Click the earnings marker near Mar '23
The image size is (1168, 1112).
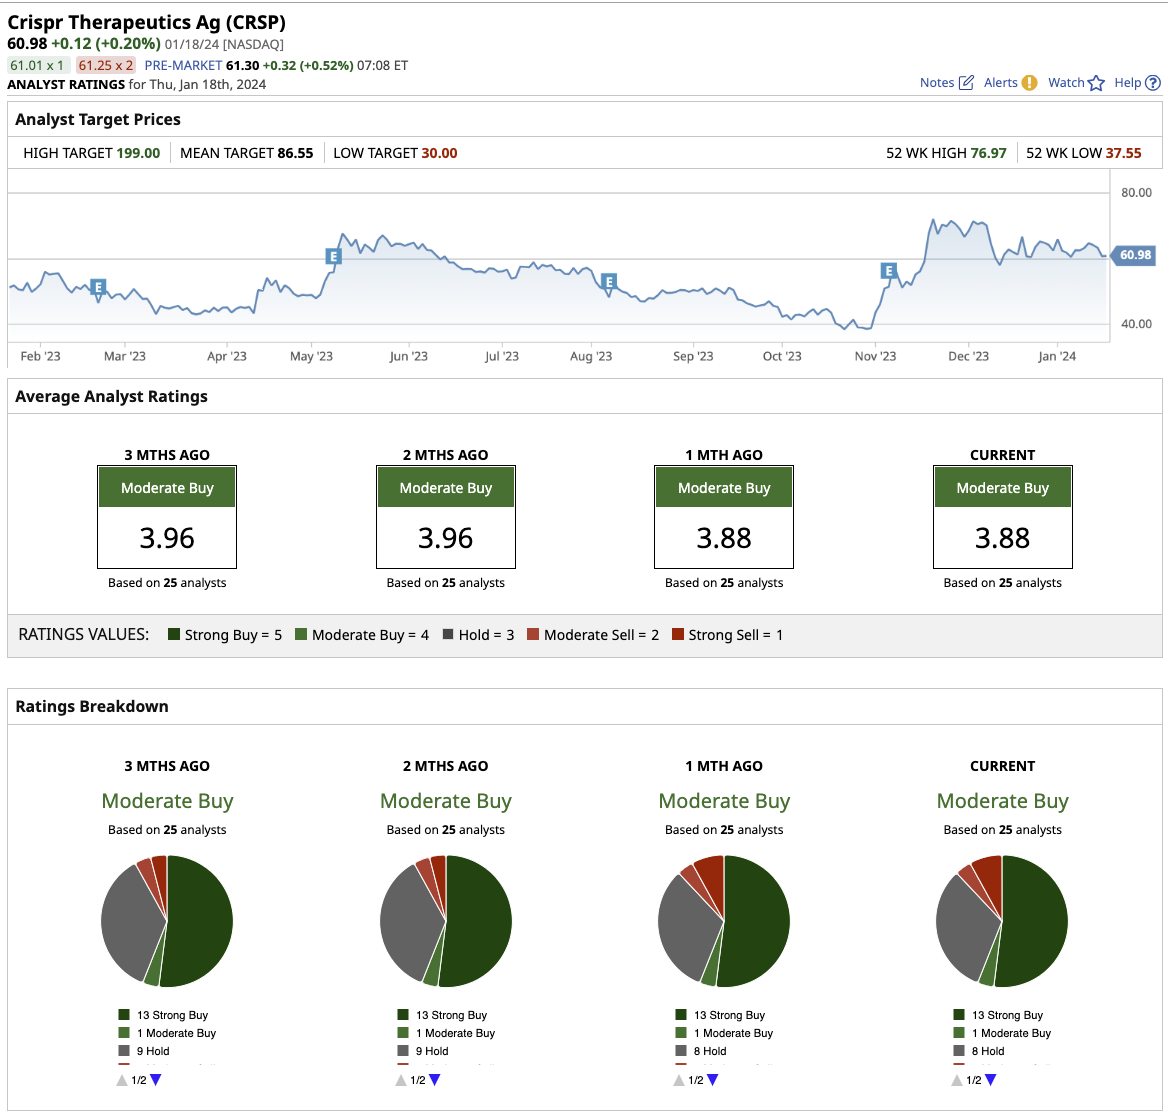point(98,286)
